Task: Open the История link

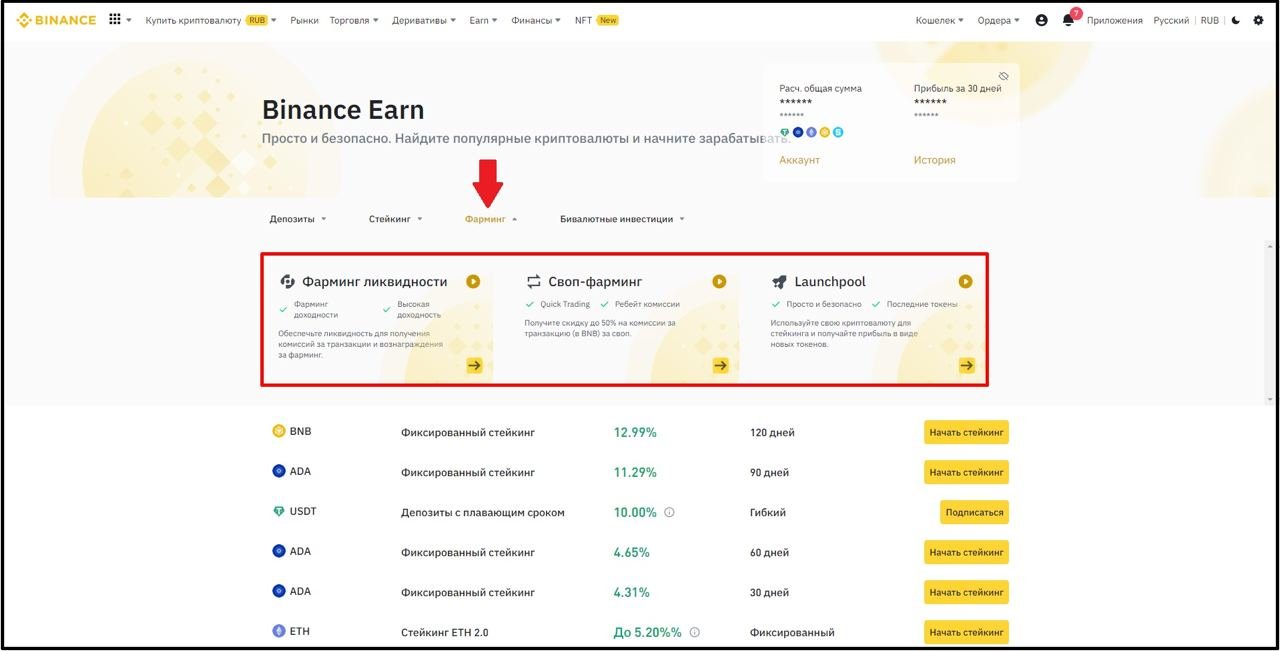Action: (934, 160)
